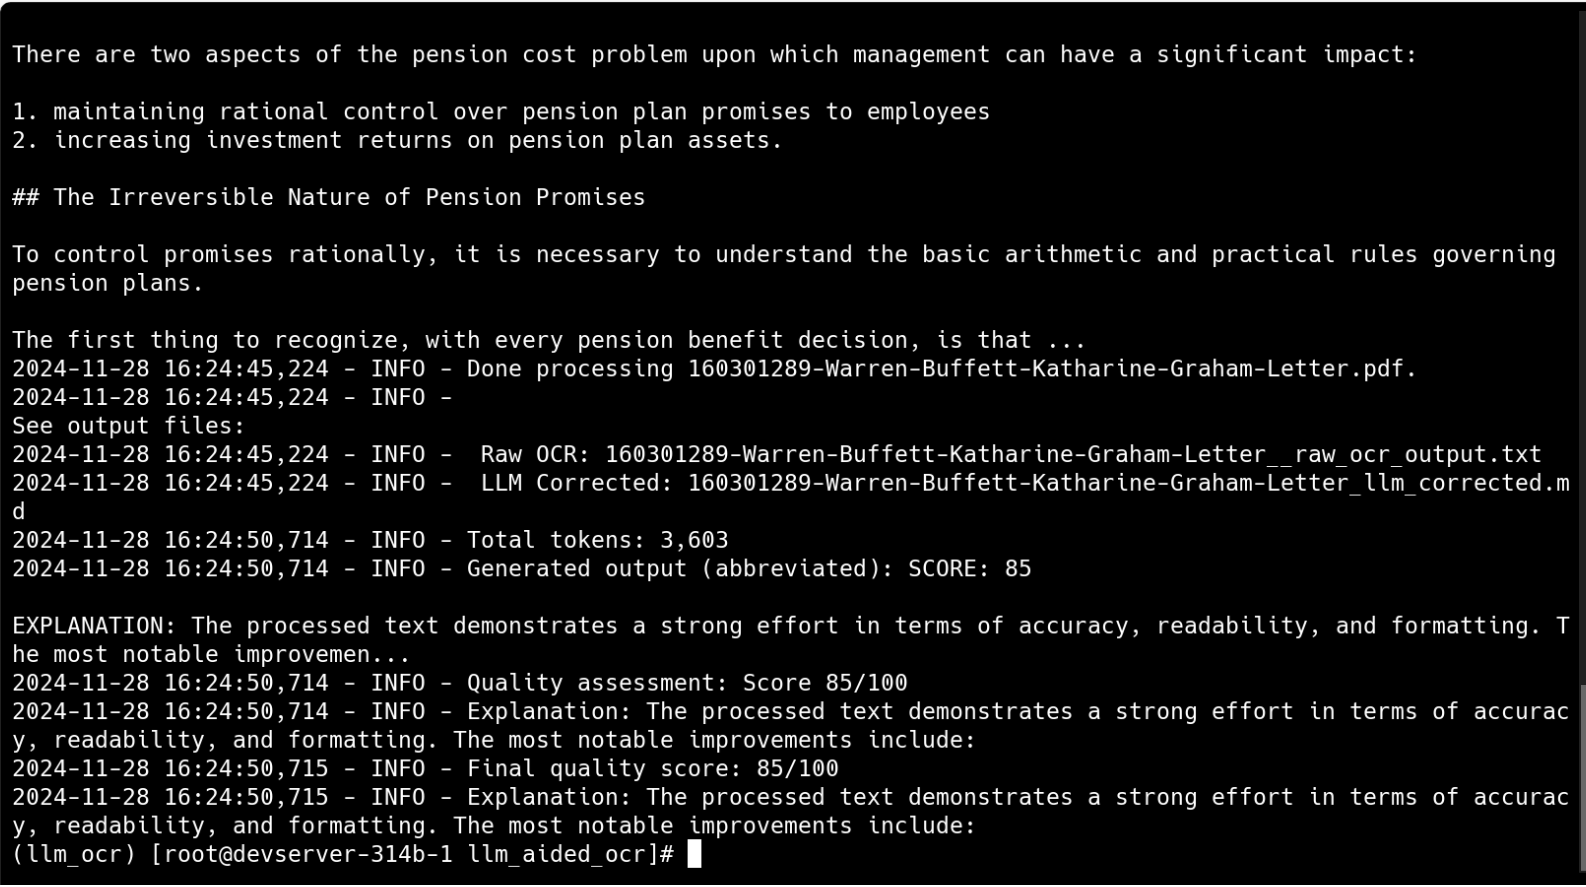Viewport: 1586px width, 887px height.
Task: Click the blinking cursor block at the prompt
Action: tap(695, 854)
